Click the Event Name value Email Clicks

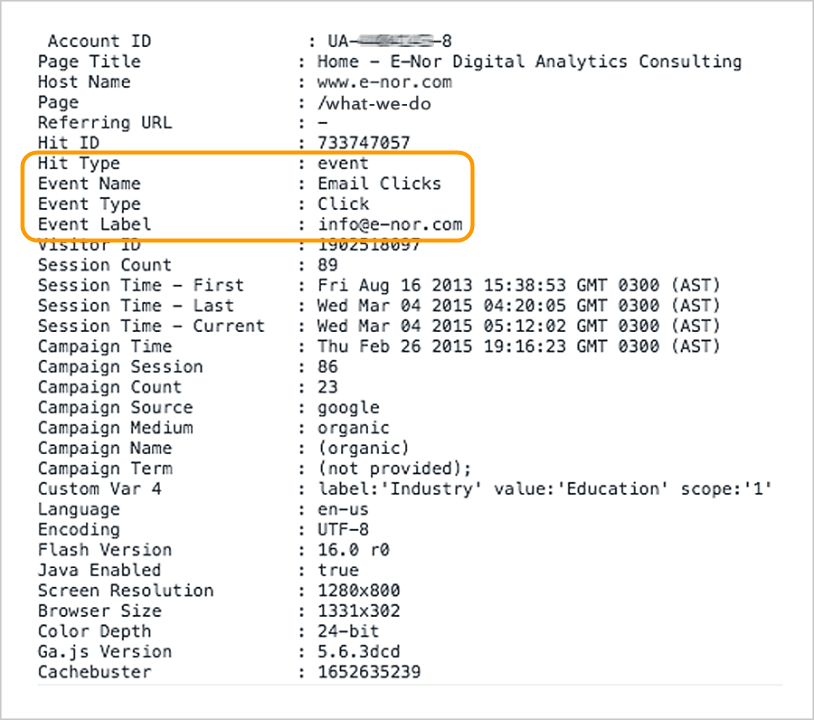click(x=379, y=184)
